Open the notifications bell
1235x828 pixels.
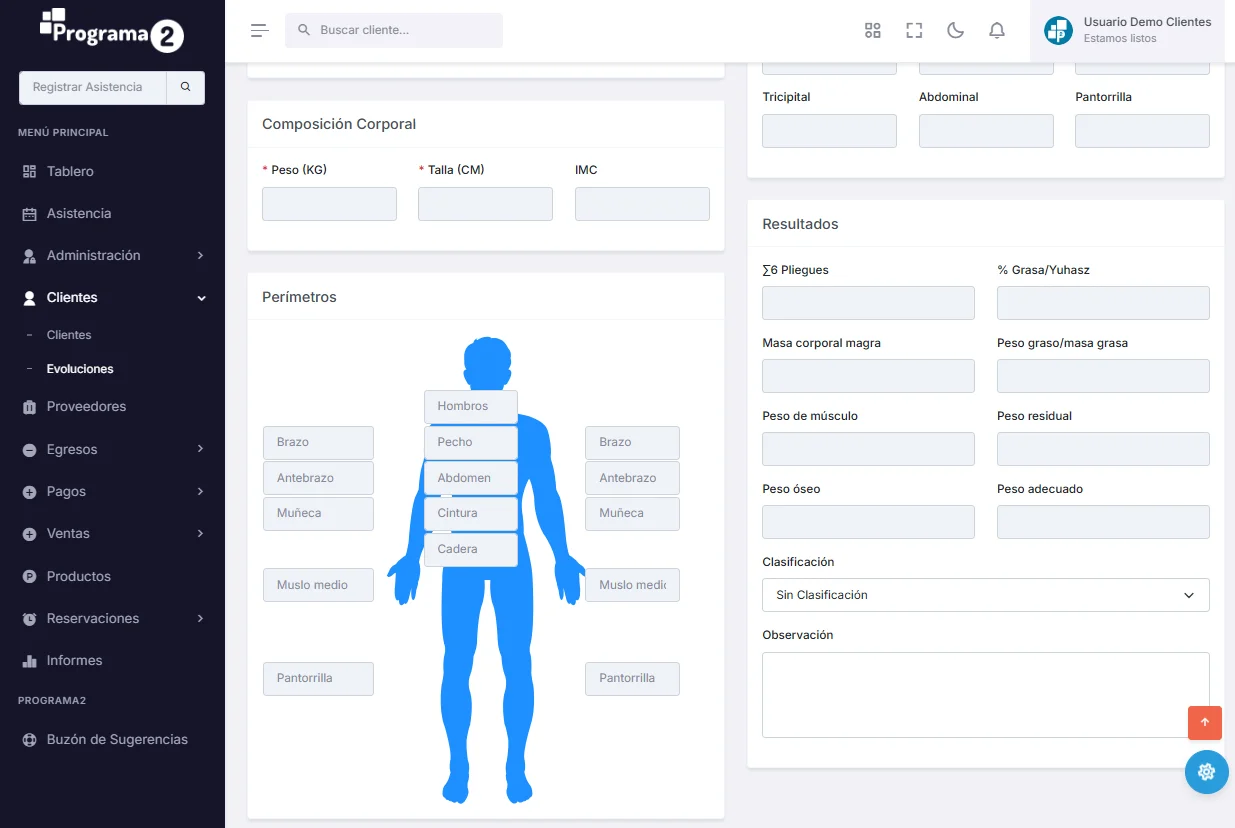tap(996, 30)
